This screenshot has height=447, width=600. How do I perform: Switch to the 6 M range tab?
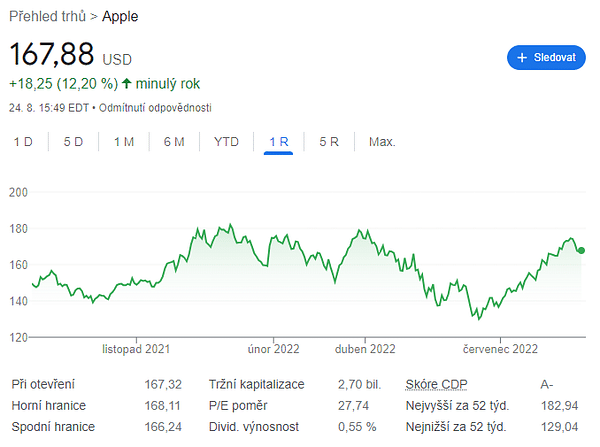point(174,142)
